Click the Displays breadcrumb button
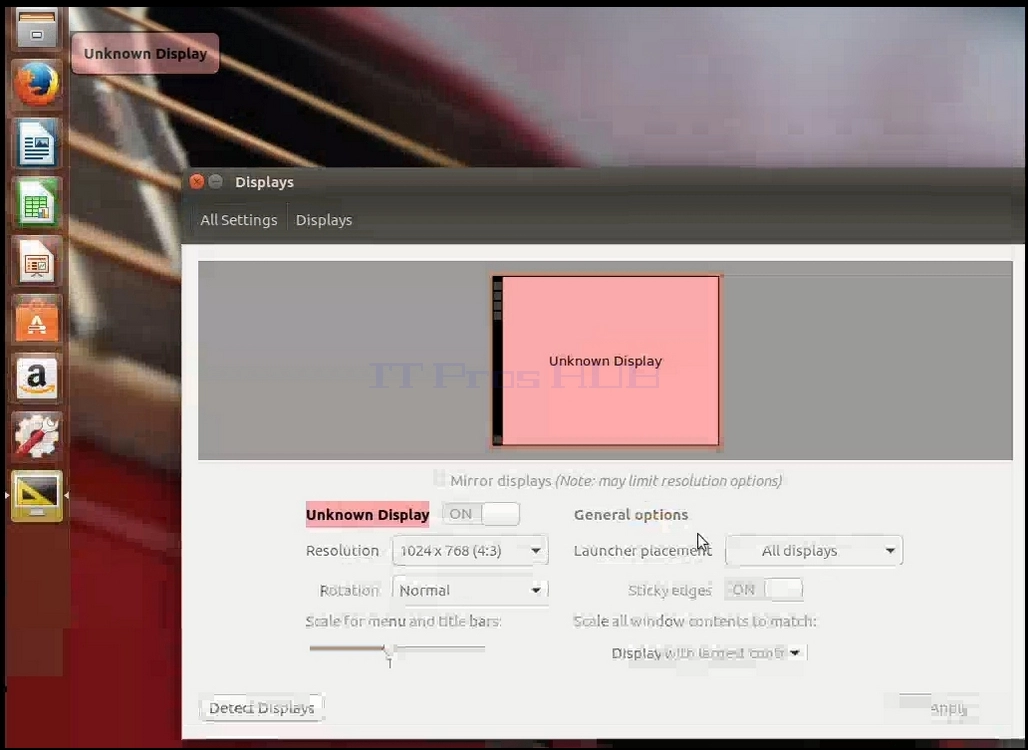Image resolution: width=1028 pixels, height=750 pixels. coord(324,220)
